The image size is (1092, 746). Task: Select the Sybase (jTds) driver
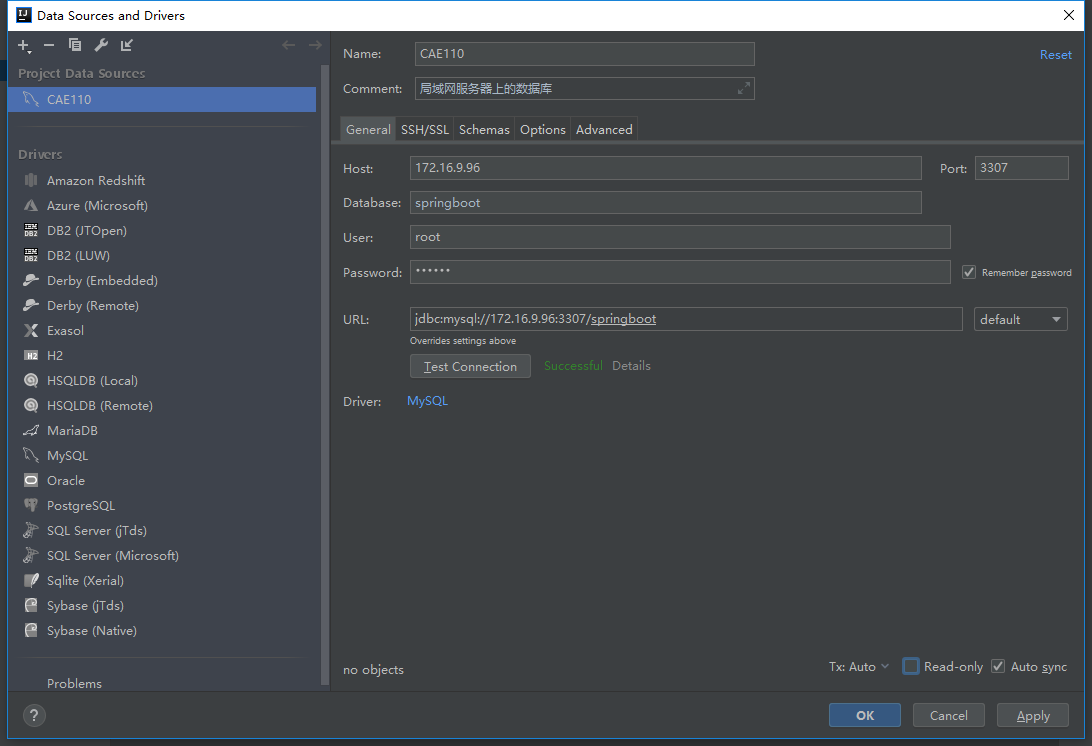click(x=162, y=606)
